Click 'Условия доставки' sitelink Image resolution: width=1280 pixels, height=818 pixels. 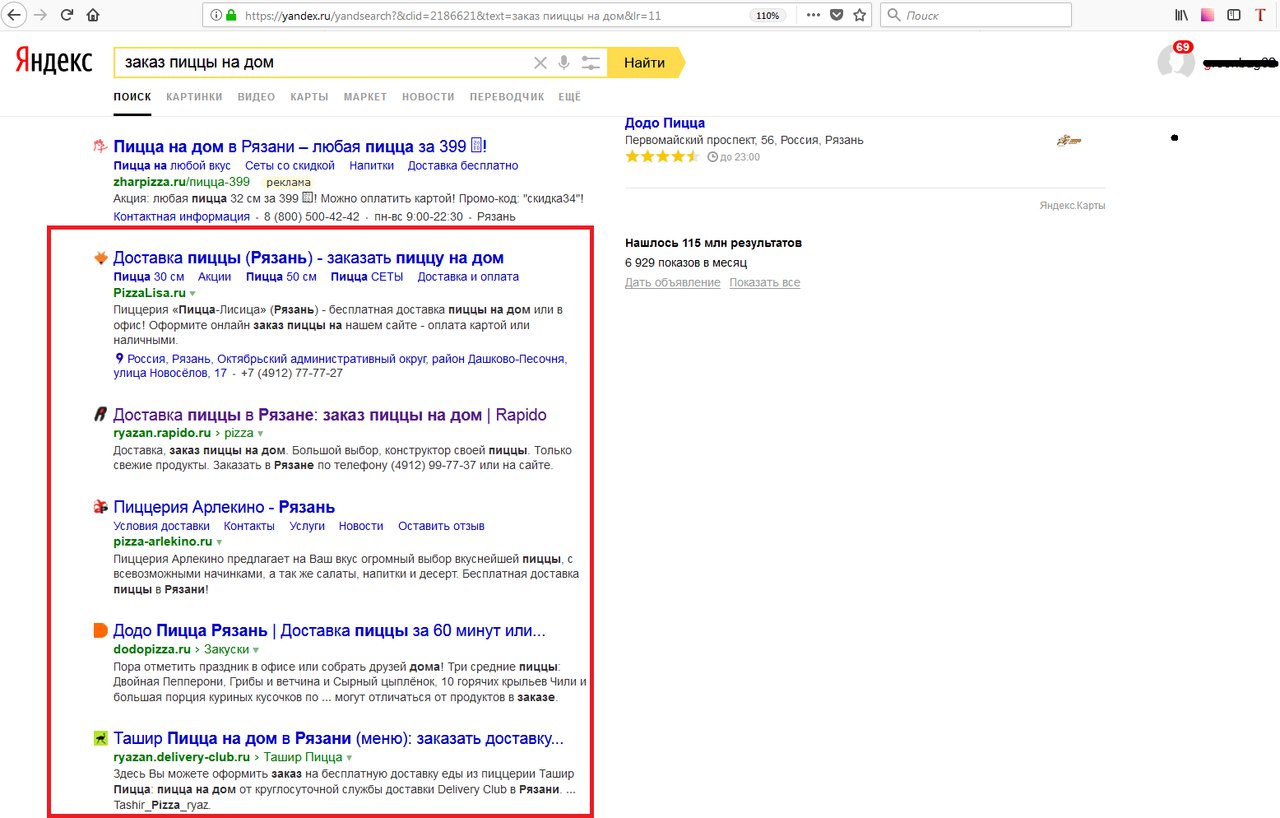pyautogui.click(x=162, y=526)
